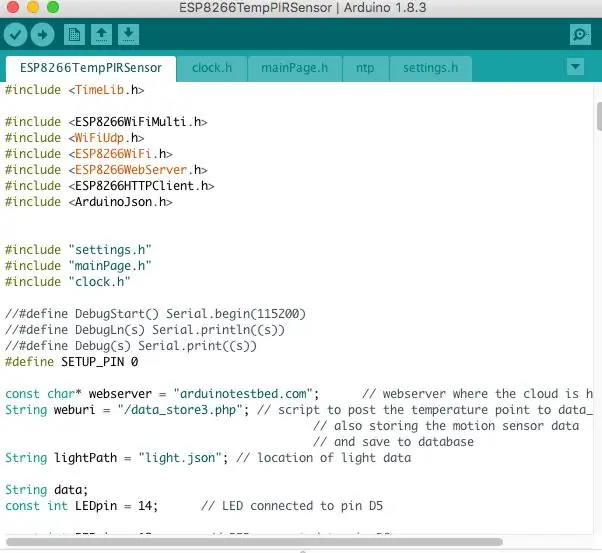Click the window title ESP8266TempPIRSensor | Arduino 1.8.3
The image size is (602, 553).
(x=303, y=8)
